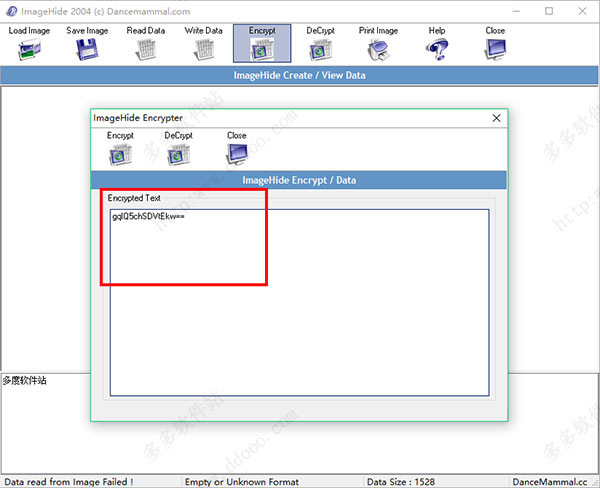Click status text Data read from Image Failed

[x=69, y=481]
